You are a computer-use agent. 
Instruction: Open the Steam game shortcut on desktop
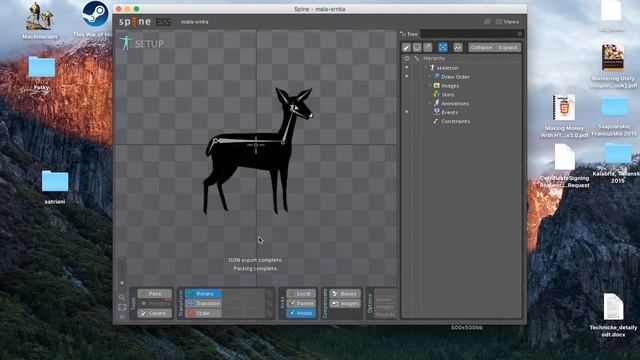[95, 19]
